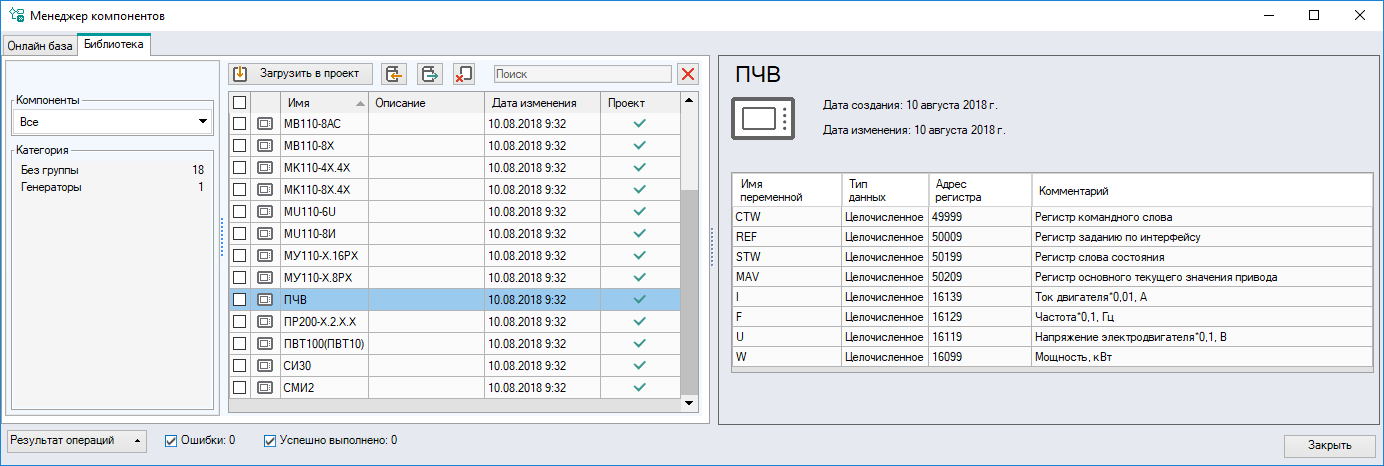Clear search with the red X icon
Screen dimensions: 1384x466
pyautogui.click(x=688, y=74)
